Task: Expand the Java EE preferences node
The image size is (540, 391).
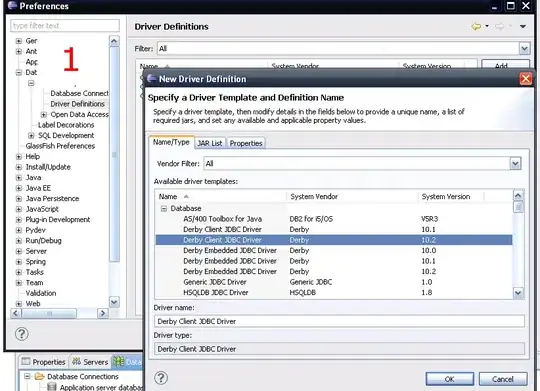Action: pos(19,188)
